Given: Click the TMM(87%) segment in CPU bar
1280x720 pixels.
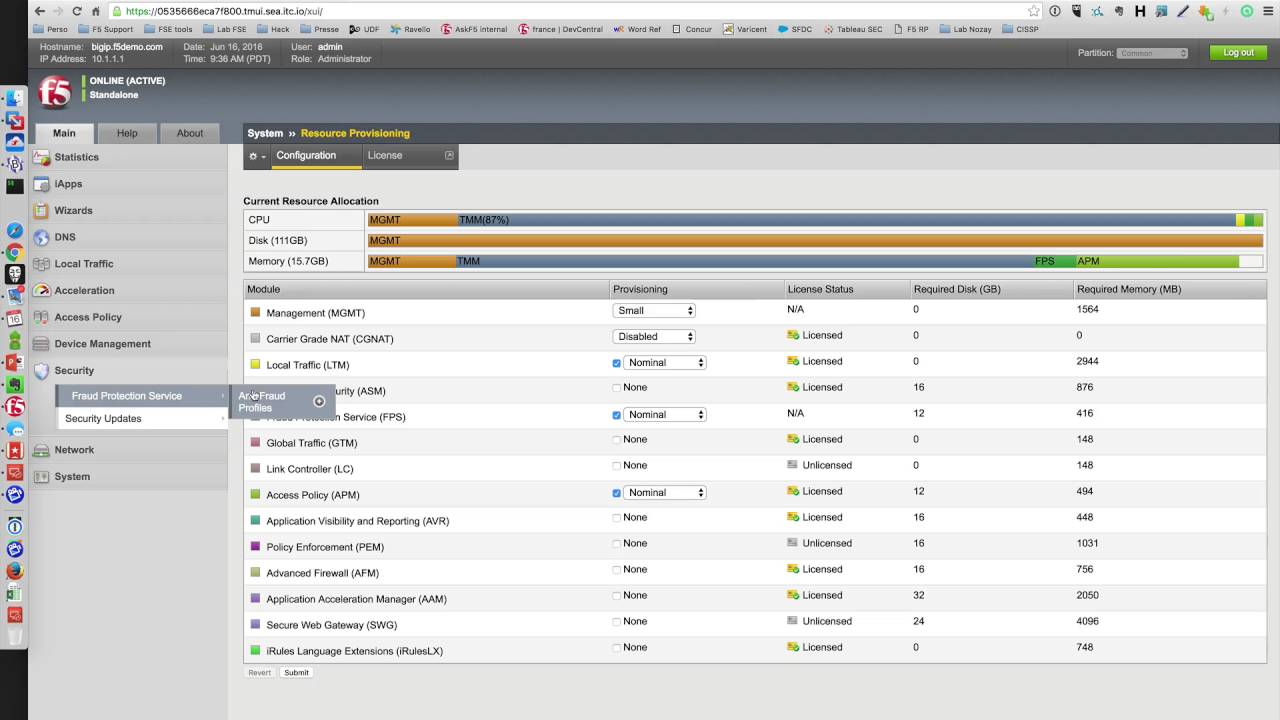Looking at the screenshot, I should [x=846, y=220].
